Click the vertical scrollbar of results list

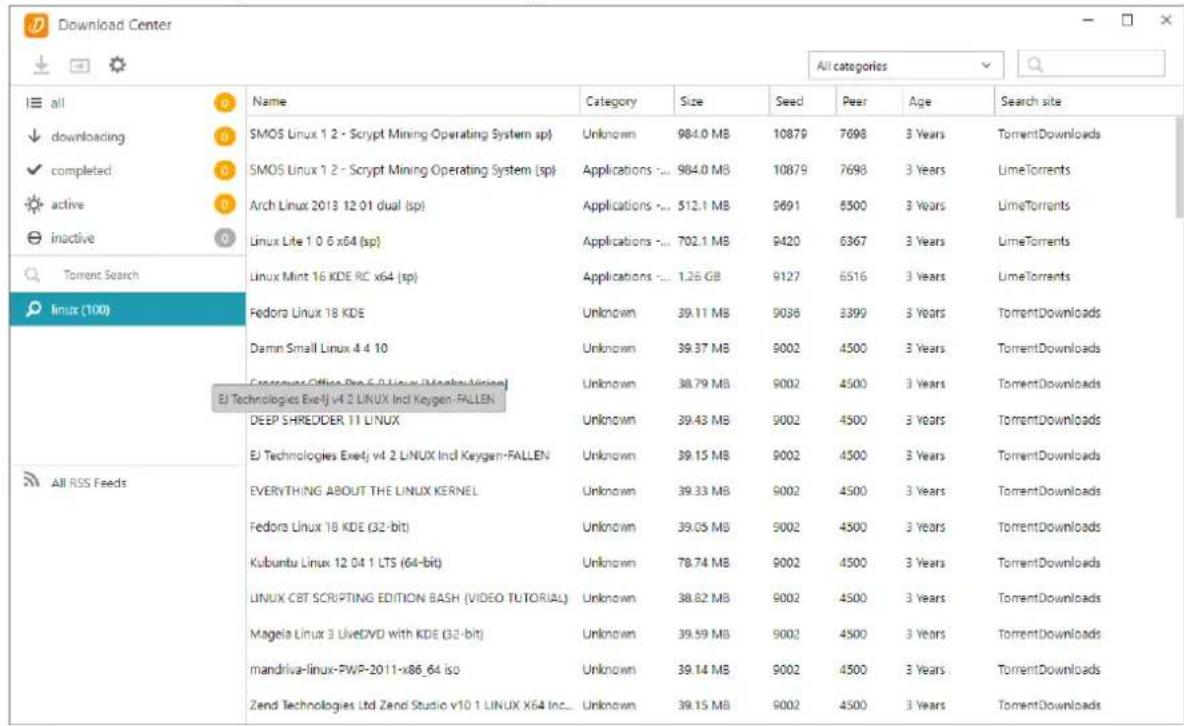[x=1179, y=166]
